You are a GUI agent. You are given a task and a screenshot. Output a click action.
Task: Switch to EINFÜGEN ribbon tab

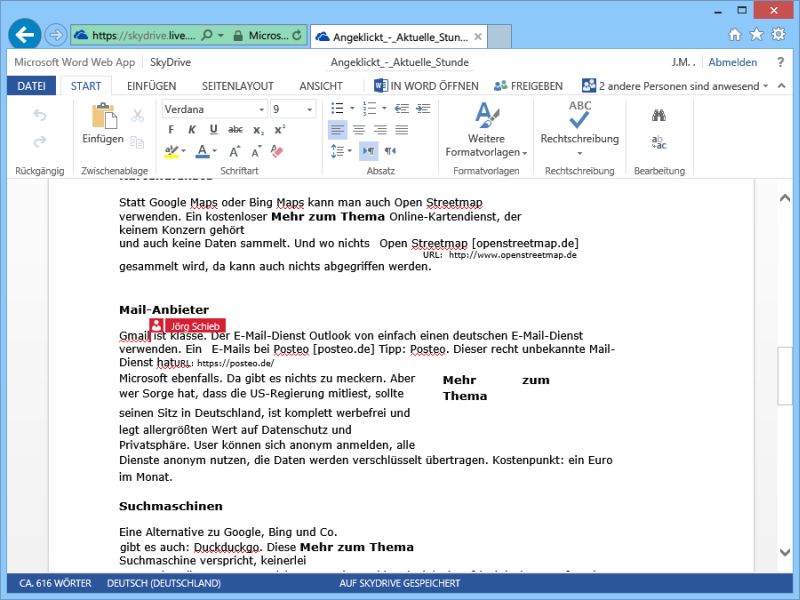click(x=152, y=86)
